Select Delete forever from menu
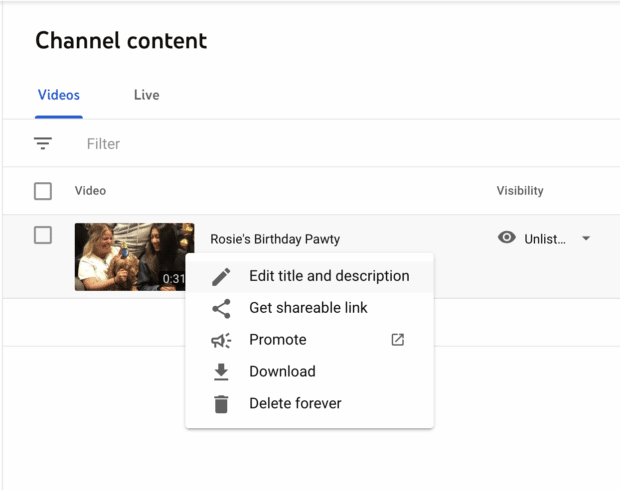The height and width of the screenshot is (490, 620). pos(295,404)
